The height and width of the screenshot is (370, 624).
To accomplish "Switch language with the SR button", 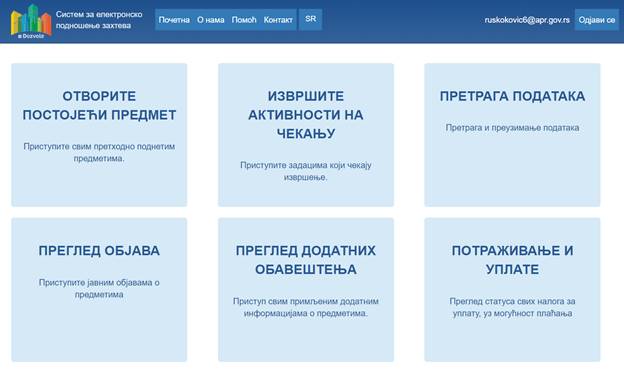I will click(x=310, y=19).
